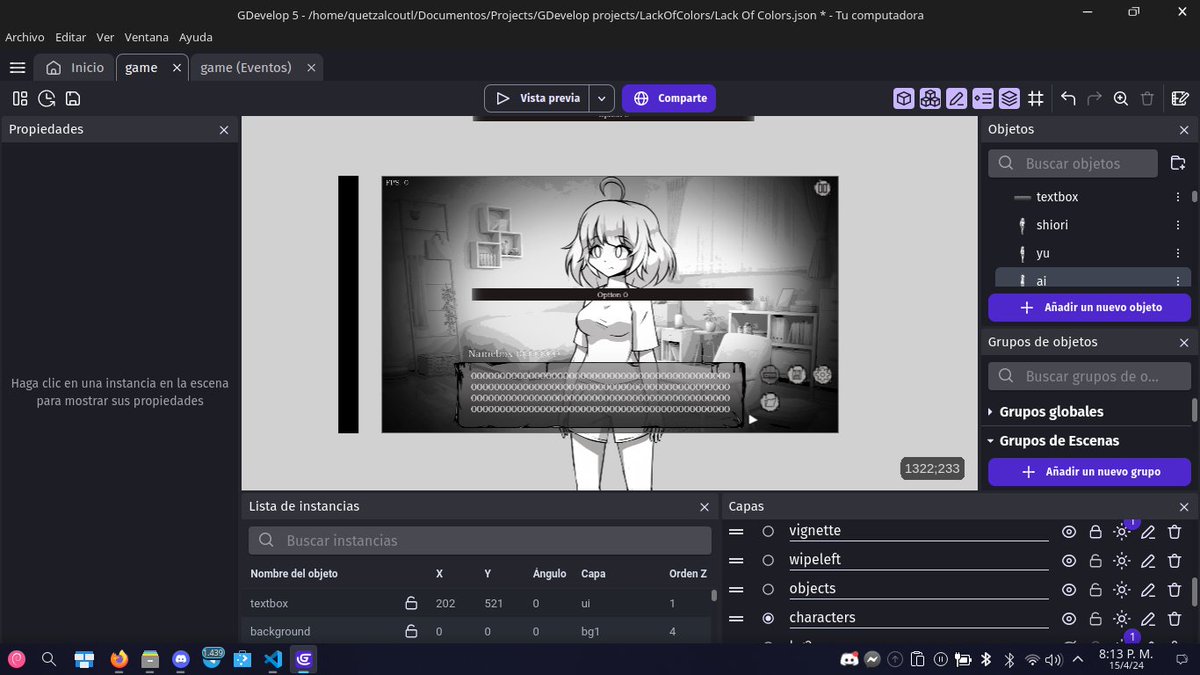The width and height of the screenshot is (1200, 675).
Task: Open the project manager panel icon
Action: (20, 98)
